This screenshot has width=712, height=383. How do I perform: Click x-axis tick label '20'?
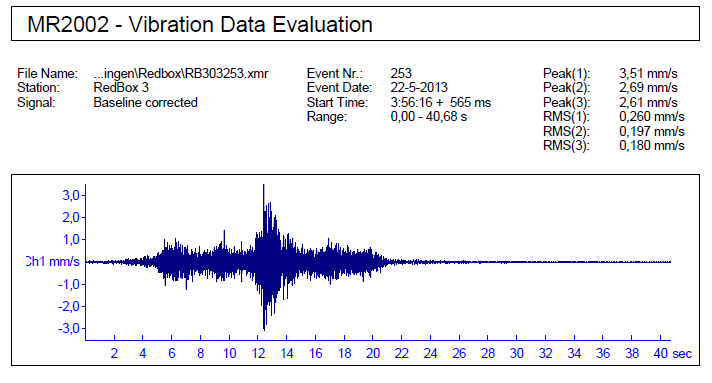tap(373, 353)
